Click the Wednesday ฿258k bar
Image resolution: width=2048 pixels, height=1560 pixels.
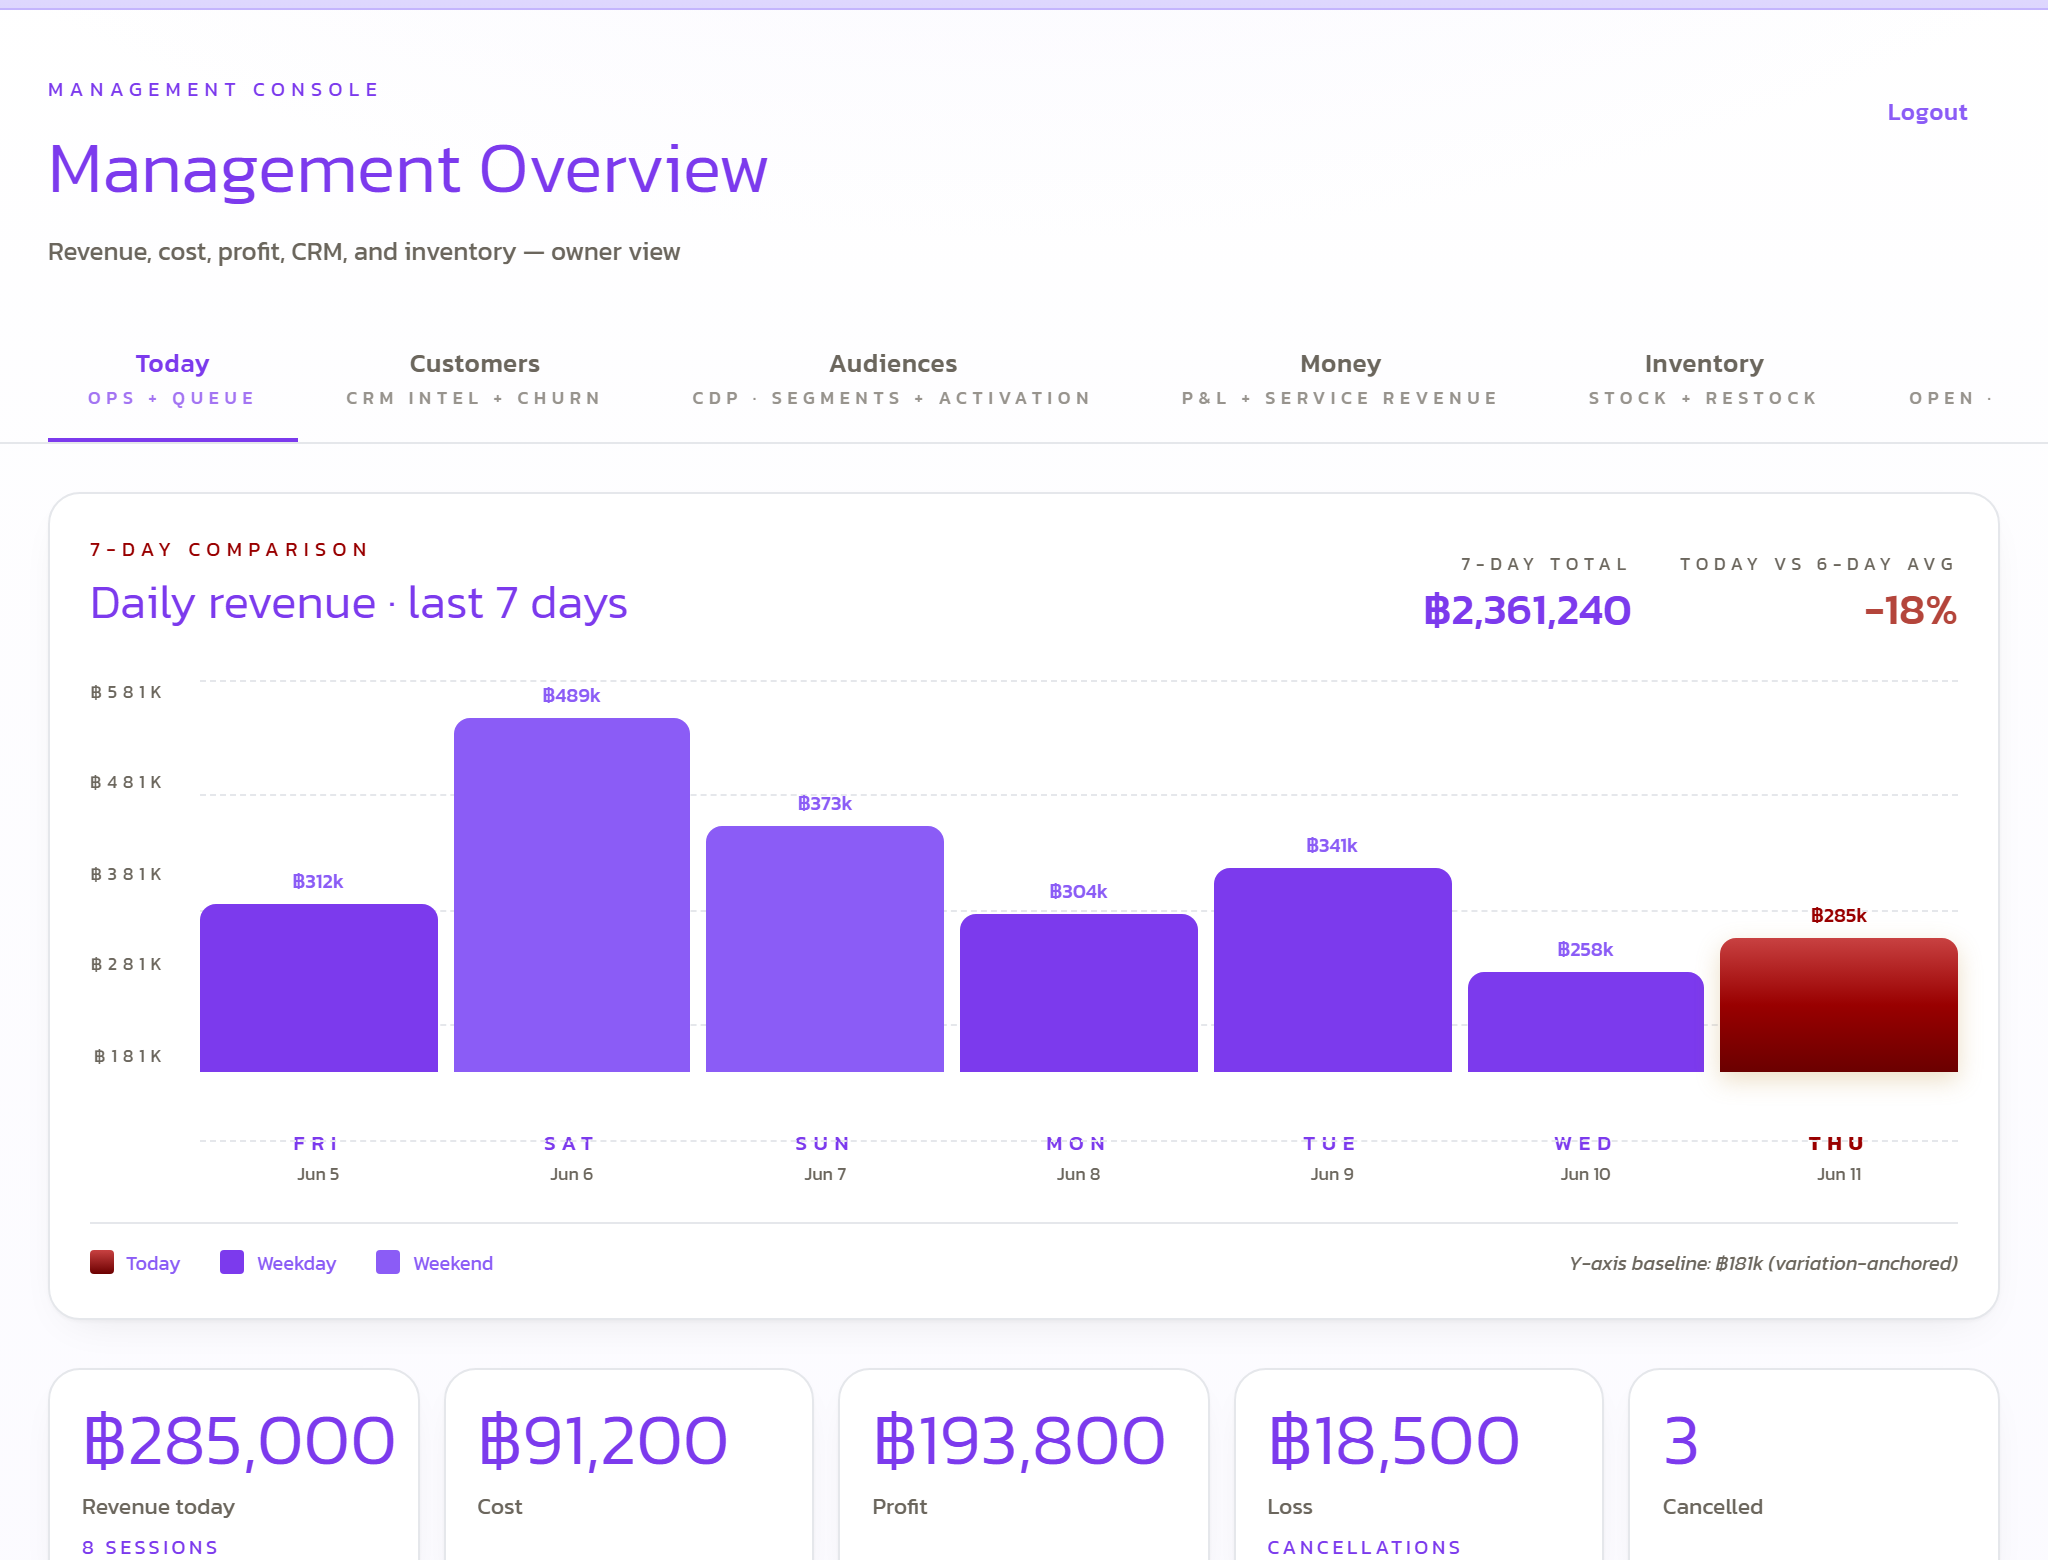1586,1022
